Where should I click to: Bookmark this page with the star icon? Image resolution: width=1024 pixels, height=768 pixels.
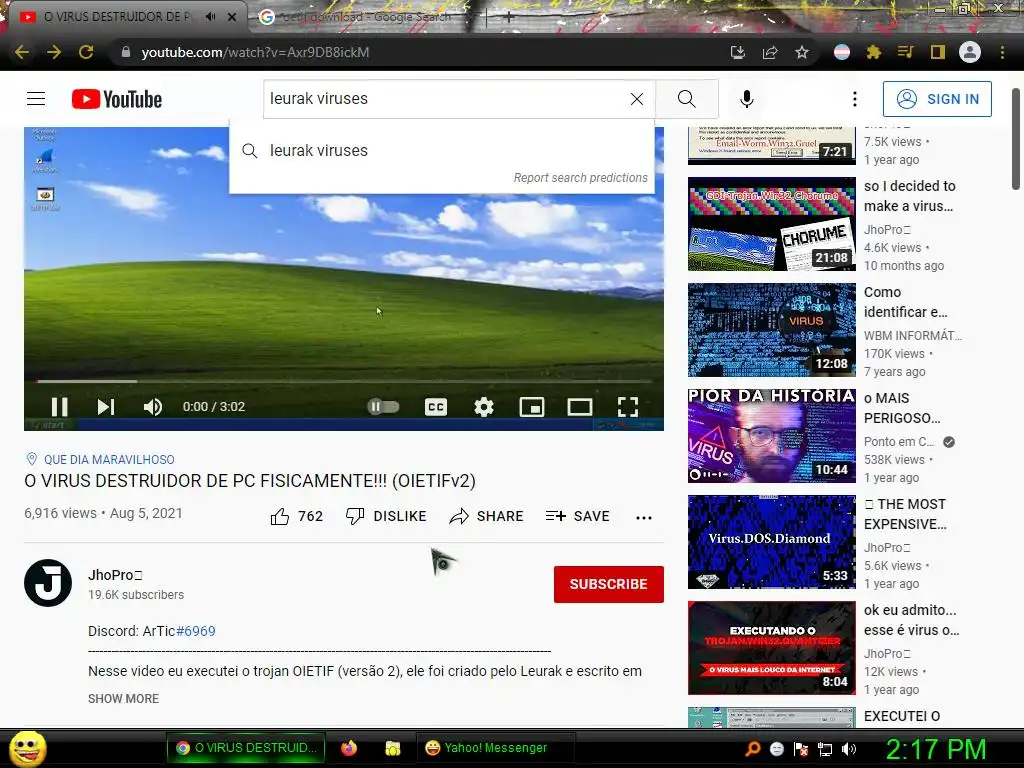coord(802,52)
